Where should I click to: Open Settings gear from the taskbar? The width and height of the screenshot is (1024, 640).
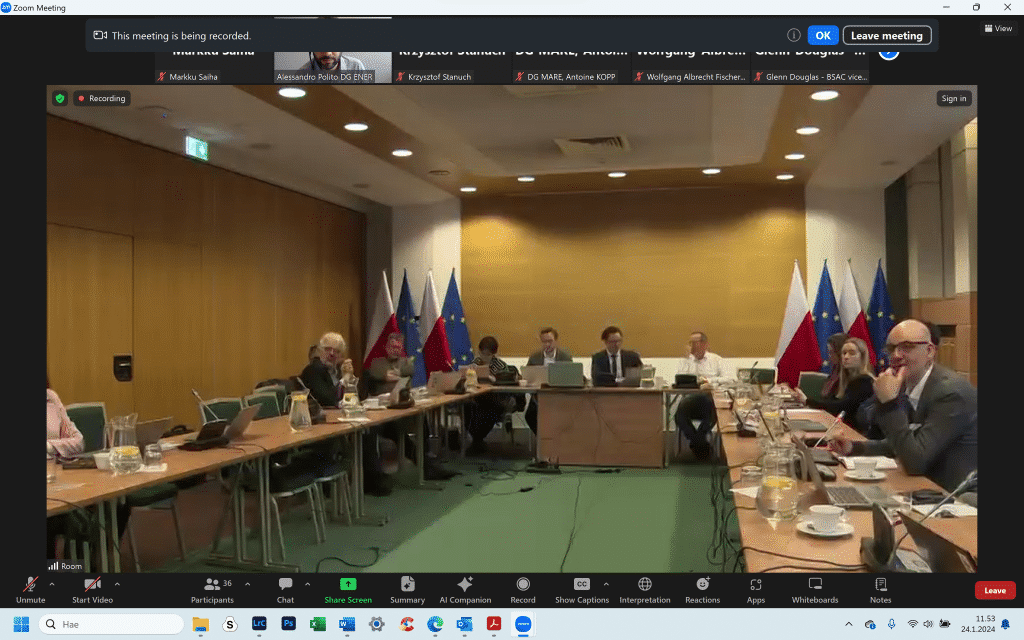point(377,624)
